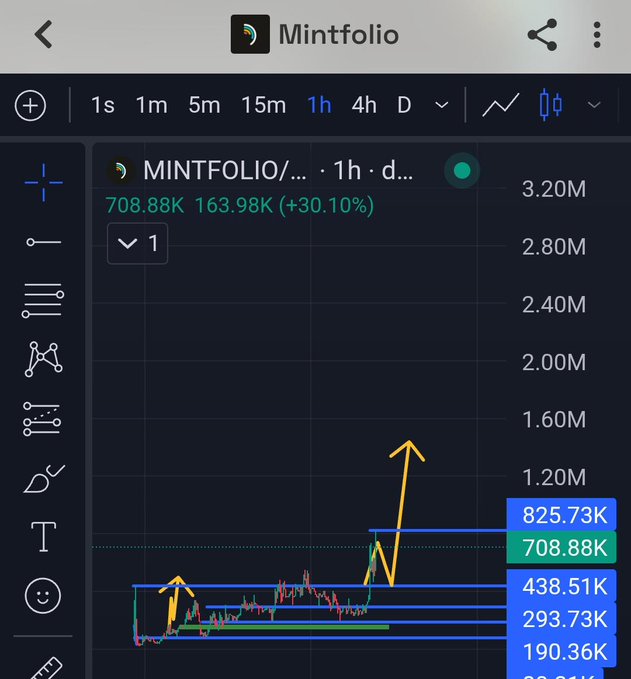The width and height of the screenshot is (631, 679).
Task: Switch to line chart style
Action: click(501, 105)
